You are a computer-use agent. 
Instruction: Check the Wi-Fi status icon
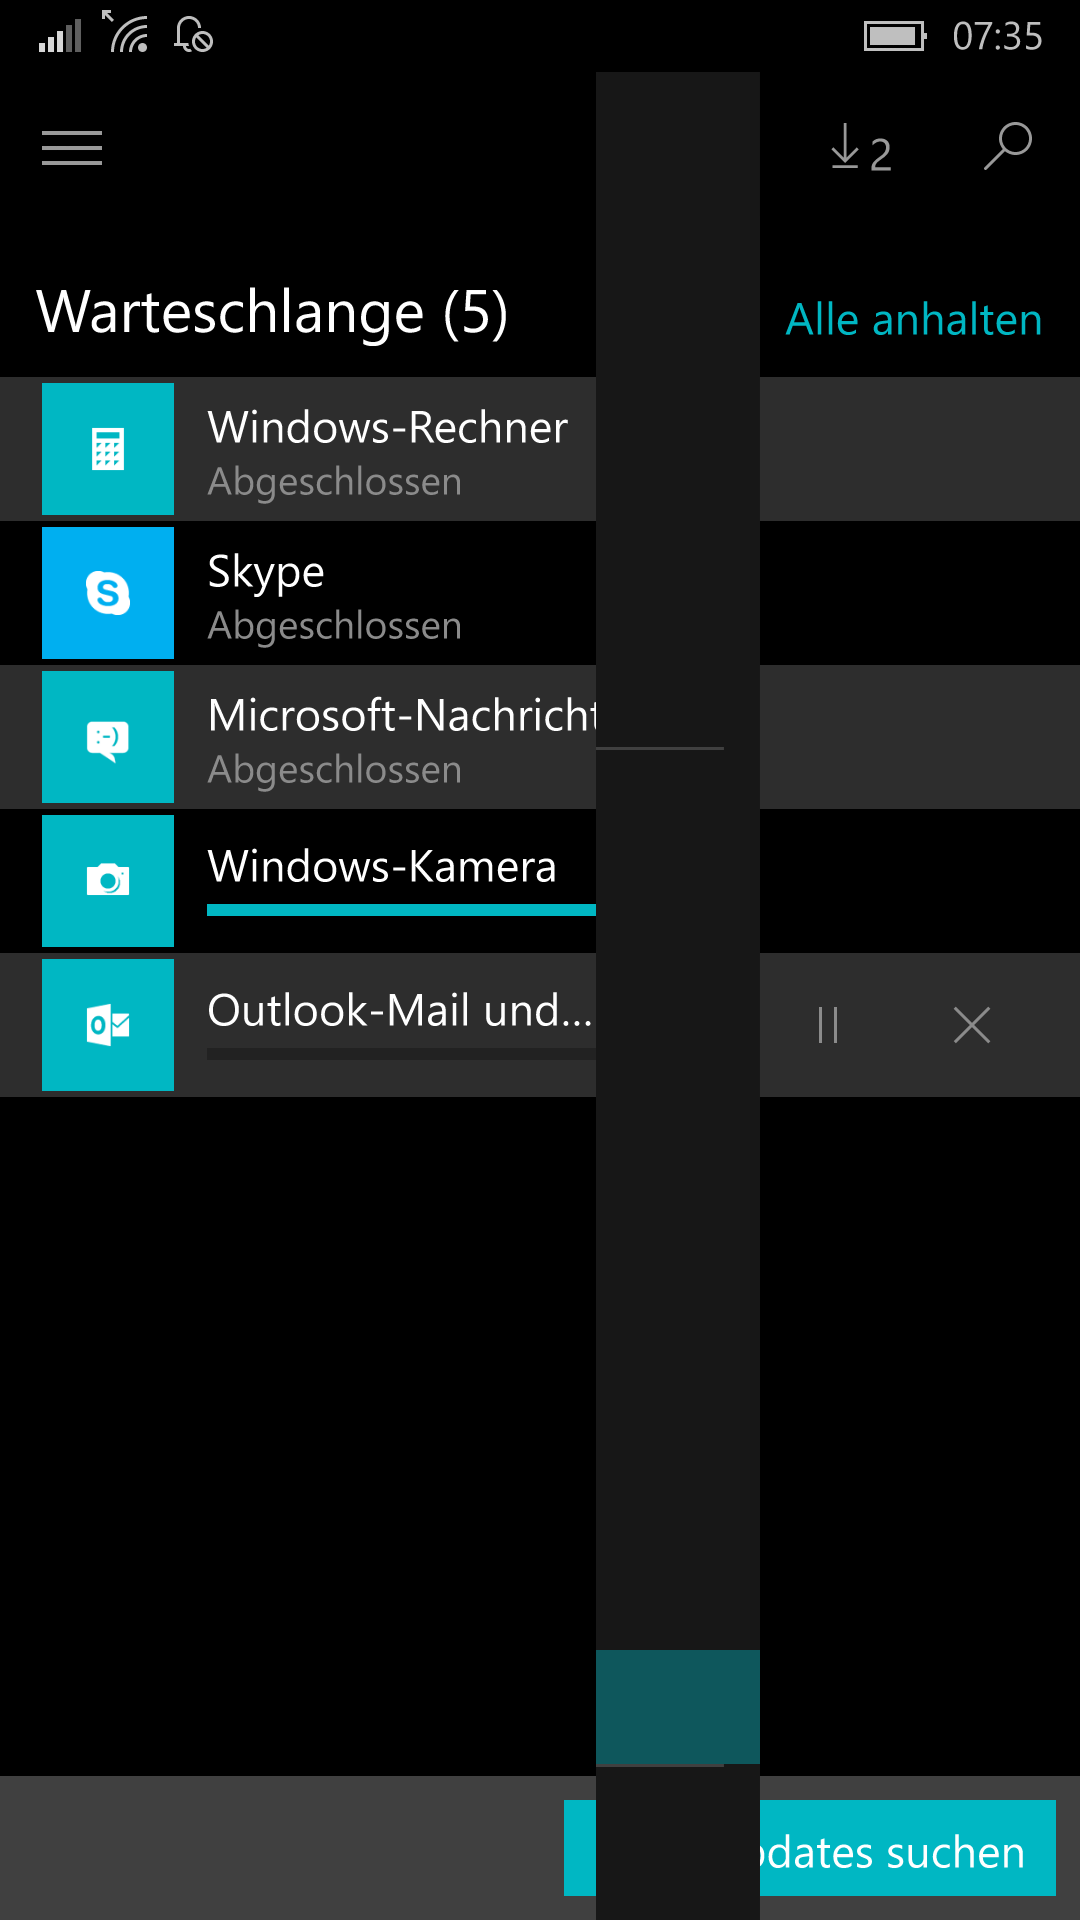[x=126, y=31]
